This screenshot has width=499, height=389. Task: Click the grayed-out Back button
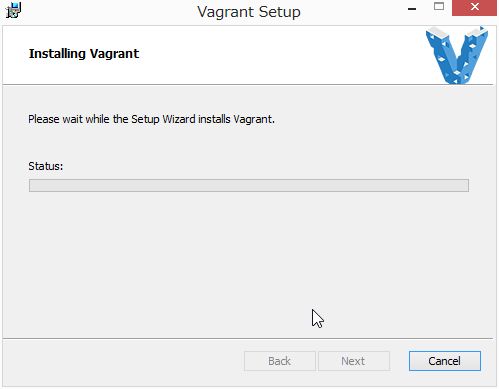coord(279,361)
